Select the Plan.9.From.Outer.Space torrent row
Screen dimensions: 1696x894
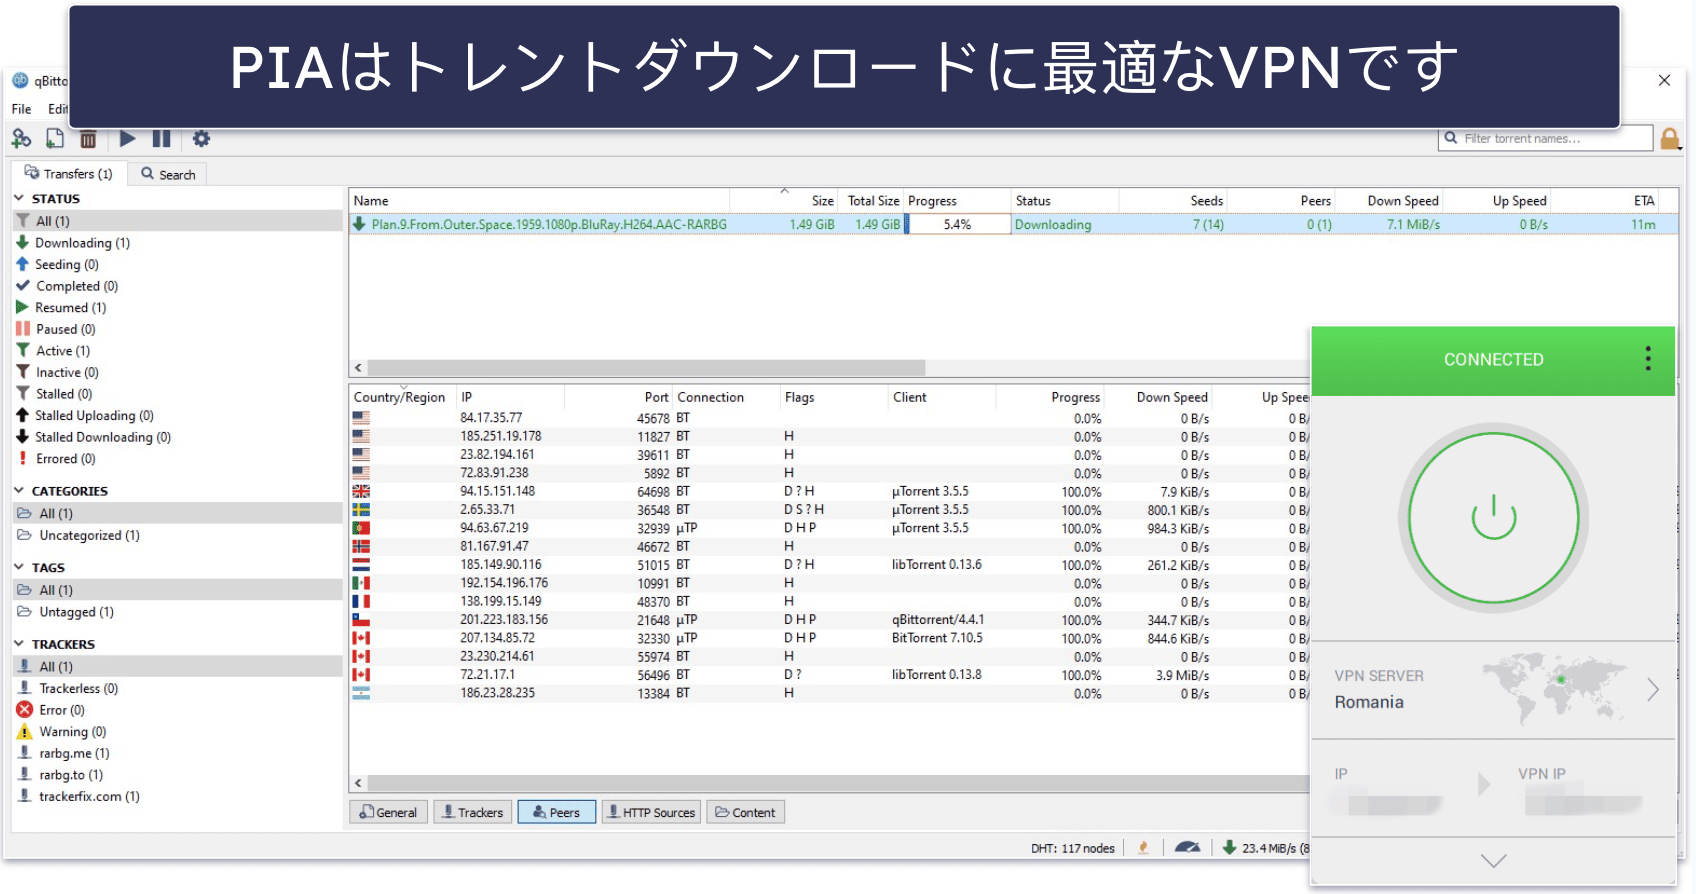tap(1013, 224)
